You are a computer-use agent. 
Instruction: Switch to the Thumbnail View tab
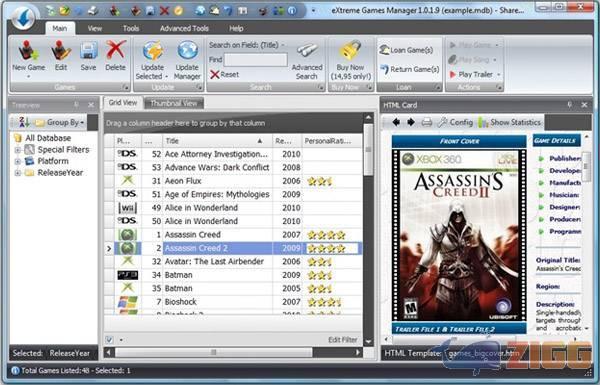point(174,103)
